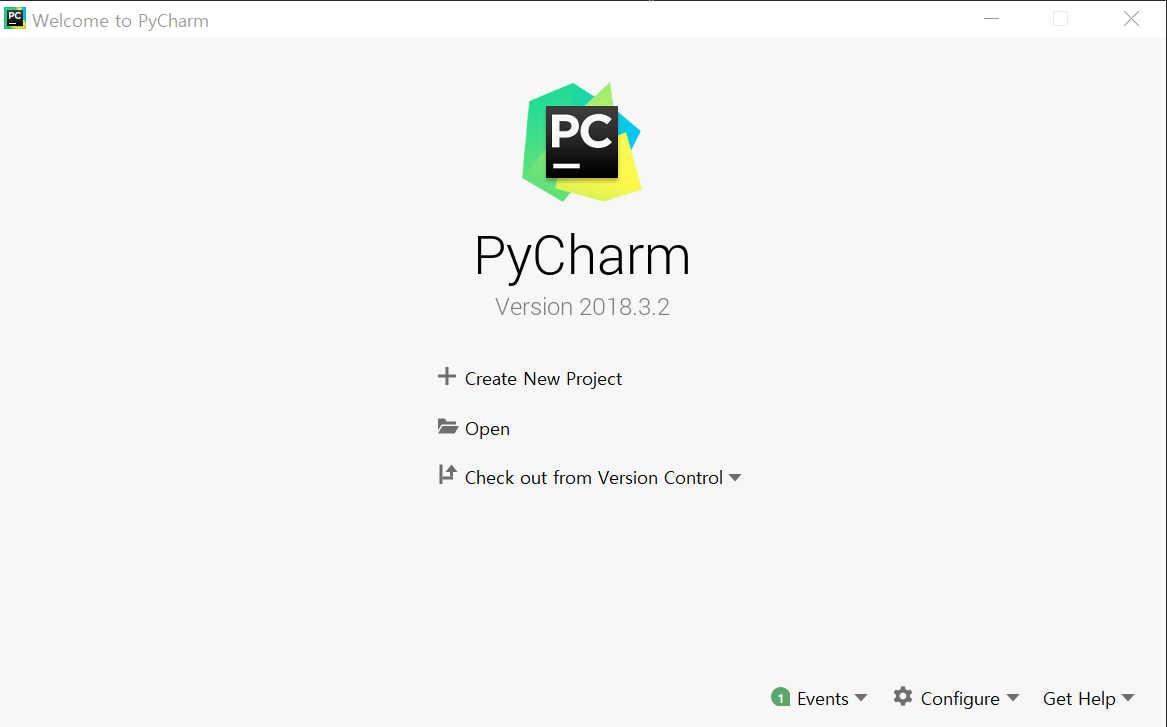This screenshot has height=727, width=1167.
Task: Minimize the Welcome to PyCharm window
Action: [x=991, y=19]
